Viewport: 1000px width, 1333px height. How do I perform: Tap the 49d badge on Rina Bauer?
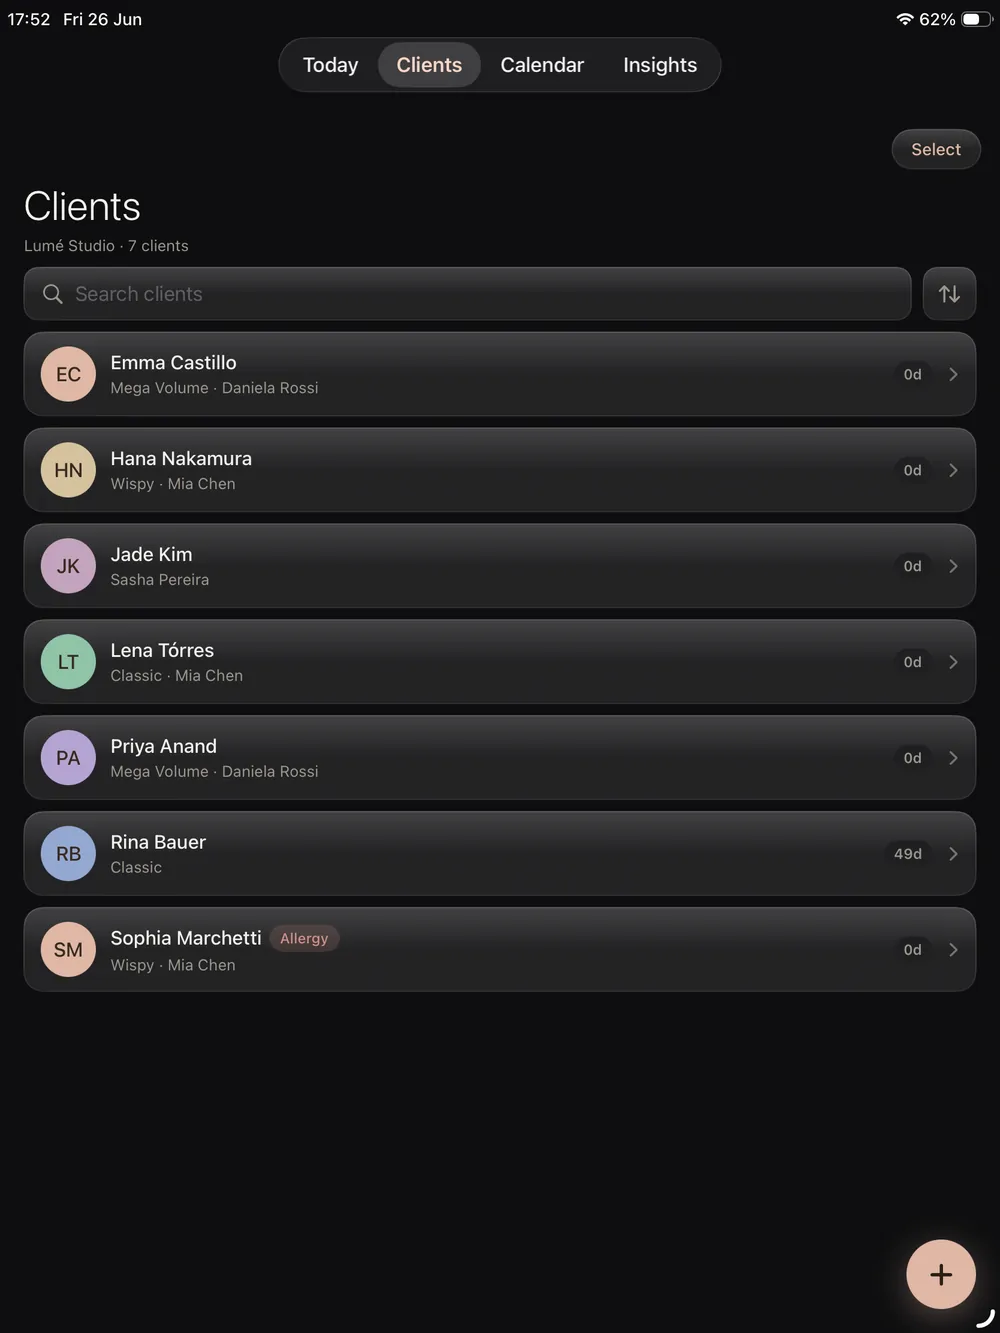tap(908, 854)
